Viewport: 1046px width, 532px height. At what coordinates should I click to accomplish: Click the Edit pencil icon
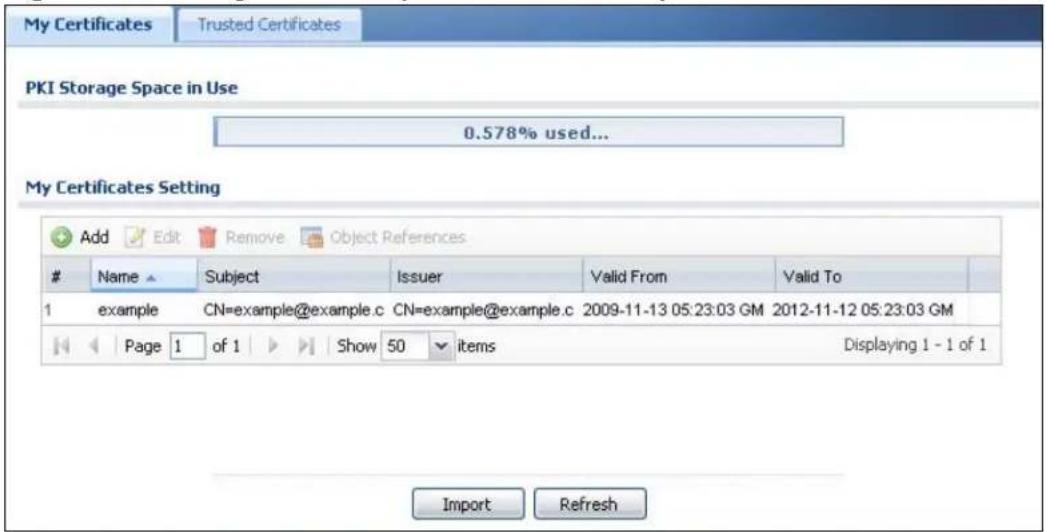click(135, 237)
